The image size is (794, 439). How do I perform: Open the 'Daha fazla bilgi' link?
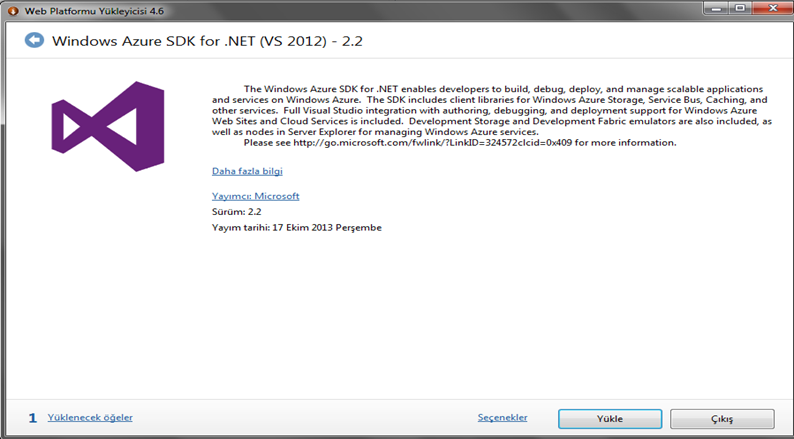[247, 171]
